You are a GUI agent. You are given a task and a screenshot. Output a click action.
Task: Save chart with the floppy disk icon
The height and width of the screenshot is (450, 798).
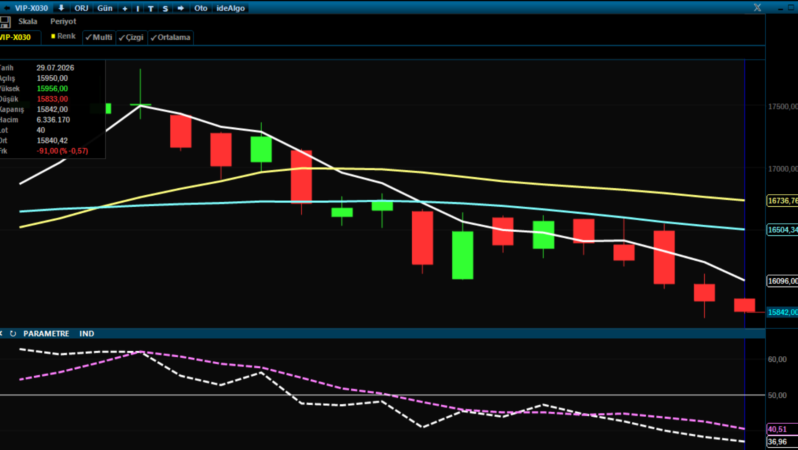tap(5, 22)
